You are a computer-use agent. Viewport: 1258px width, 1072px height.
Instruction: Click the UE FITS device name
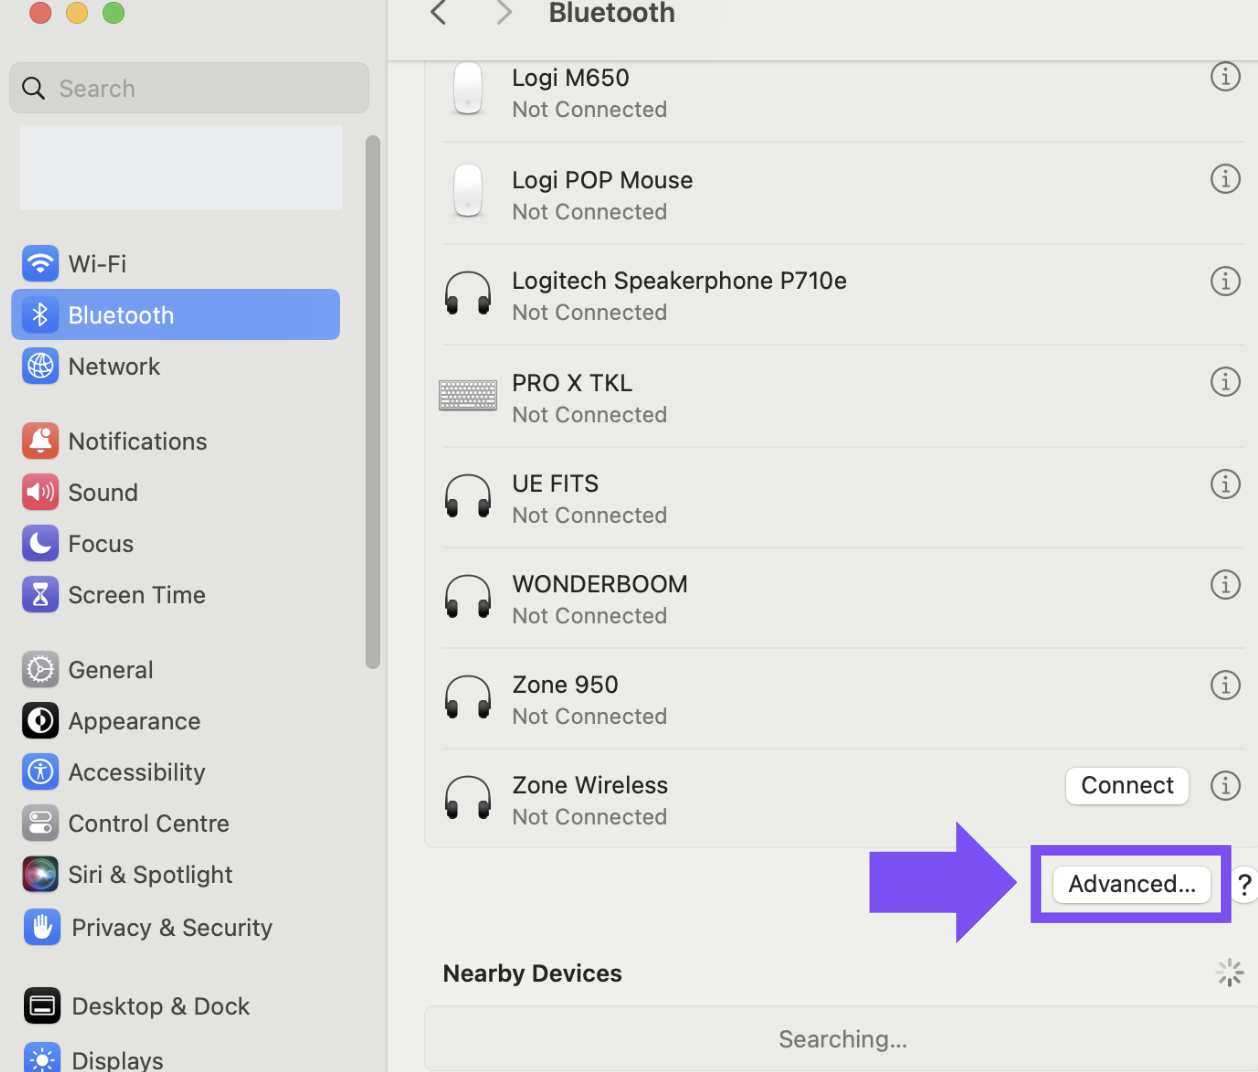point(555,484)
